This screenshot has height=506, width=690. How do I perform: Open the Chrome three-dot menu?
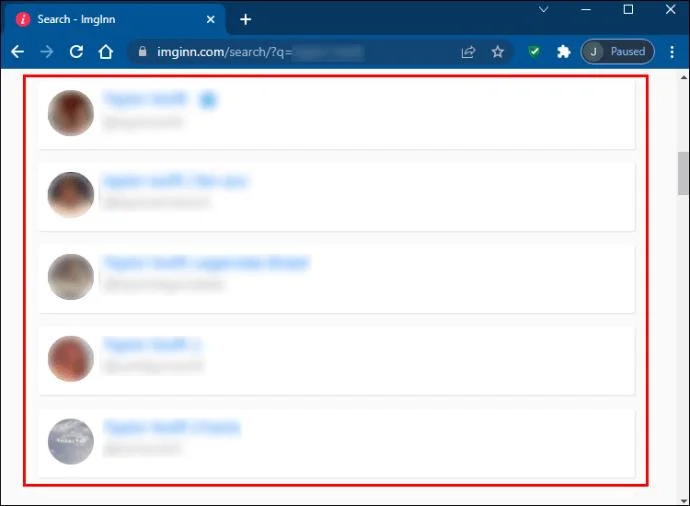tap(672, 52)
